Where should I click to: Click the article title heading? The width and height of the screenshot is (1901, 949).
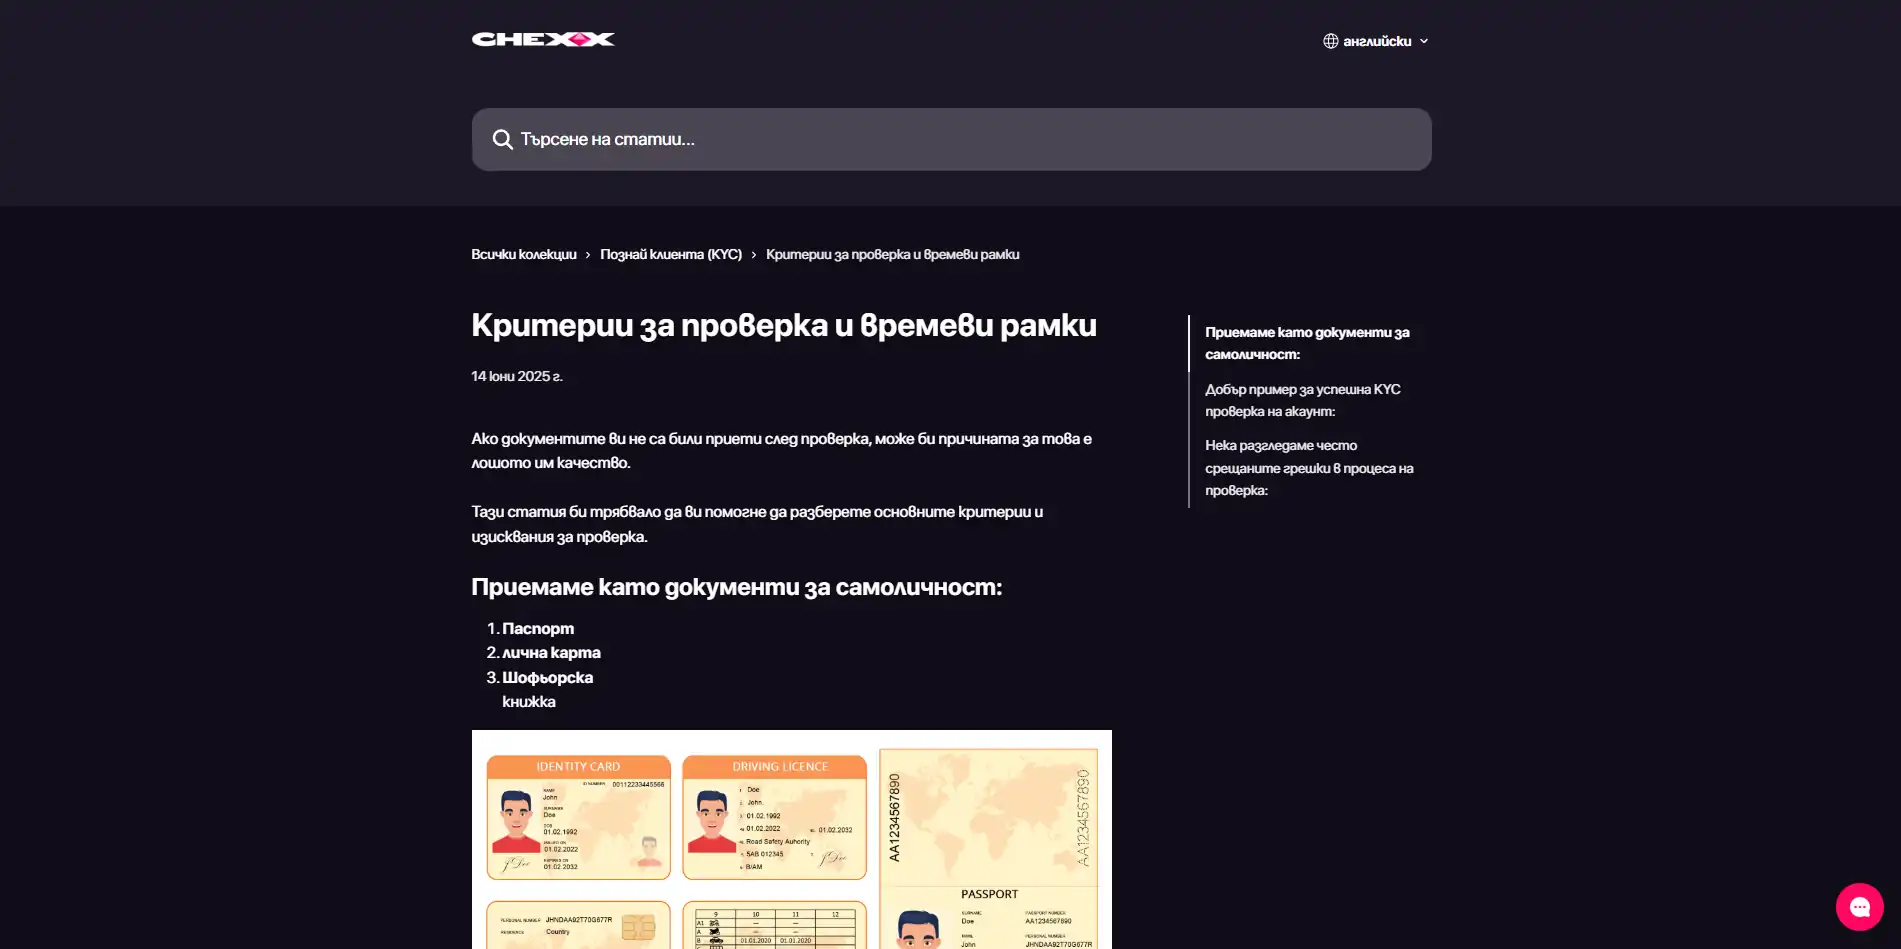[x=784, y=325]
